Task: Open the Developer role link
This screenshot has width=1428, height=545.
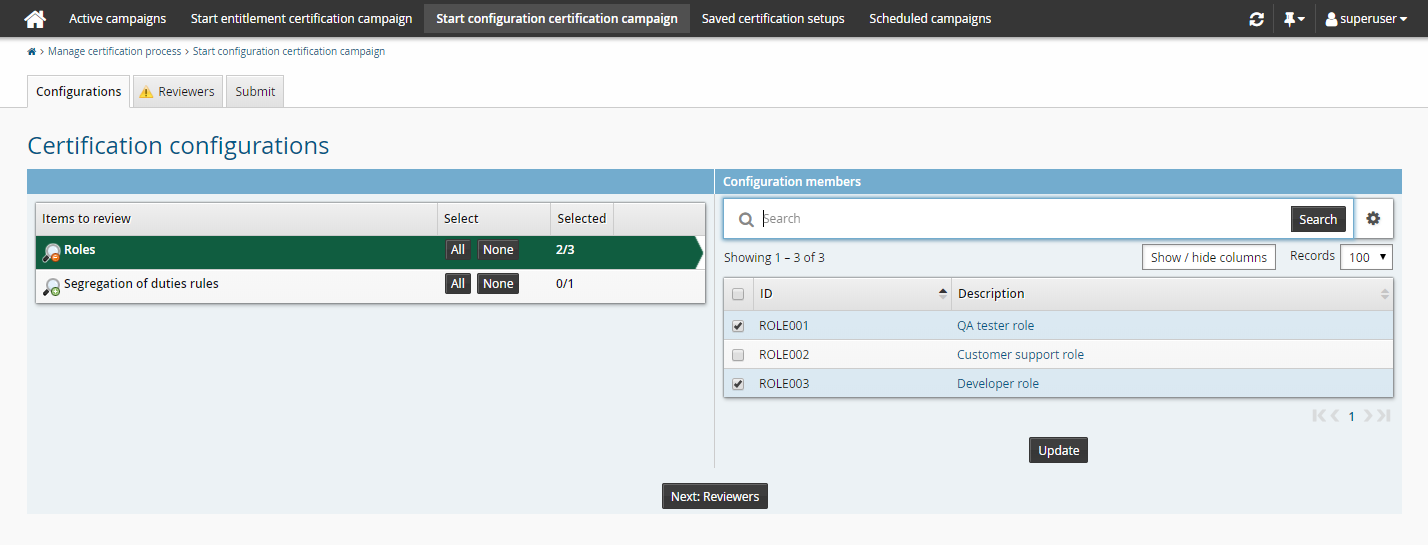Action: [997, 384]
